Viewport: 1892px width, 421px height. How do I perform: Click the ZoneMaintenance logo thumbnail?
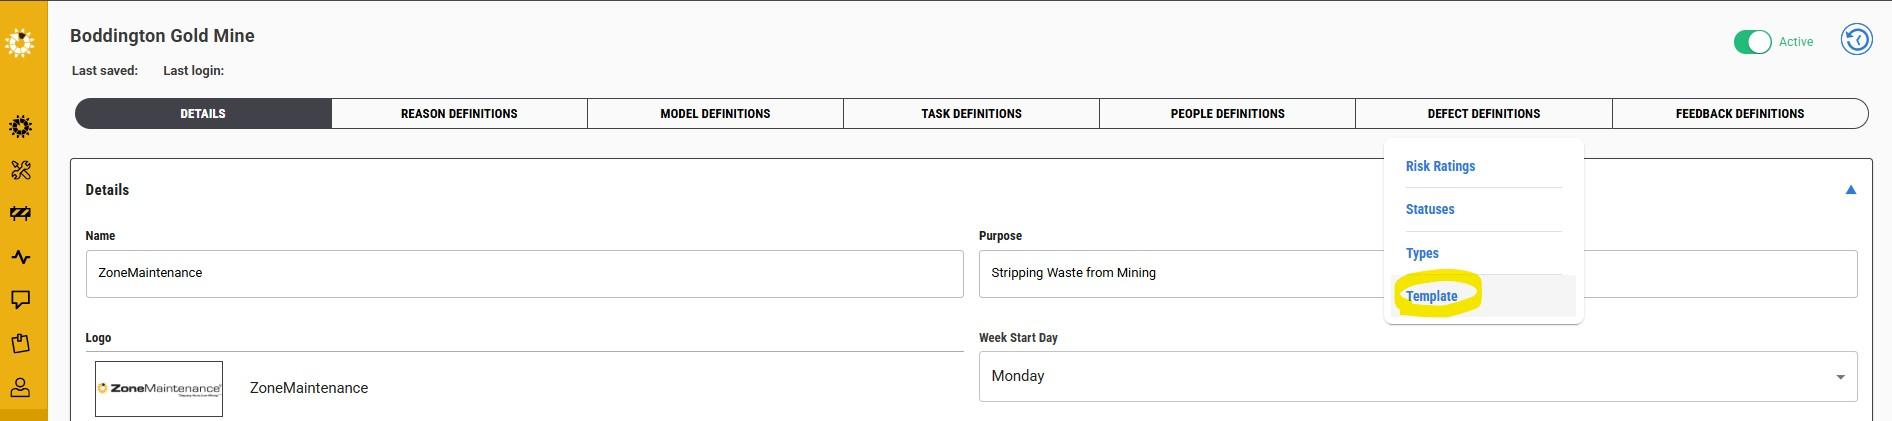tap(159, 388)
